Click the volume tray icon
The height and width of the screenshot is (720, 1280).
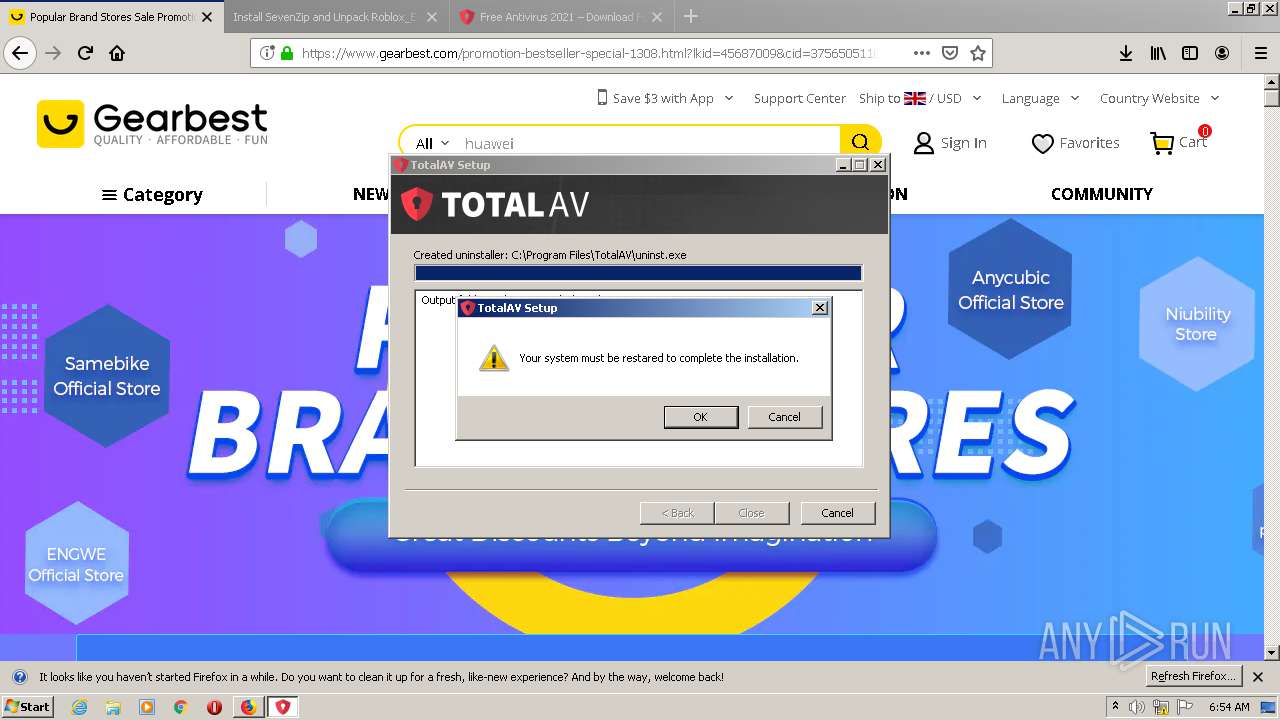coord(1137,707)
